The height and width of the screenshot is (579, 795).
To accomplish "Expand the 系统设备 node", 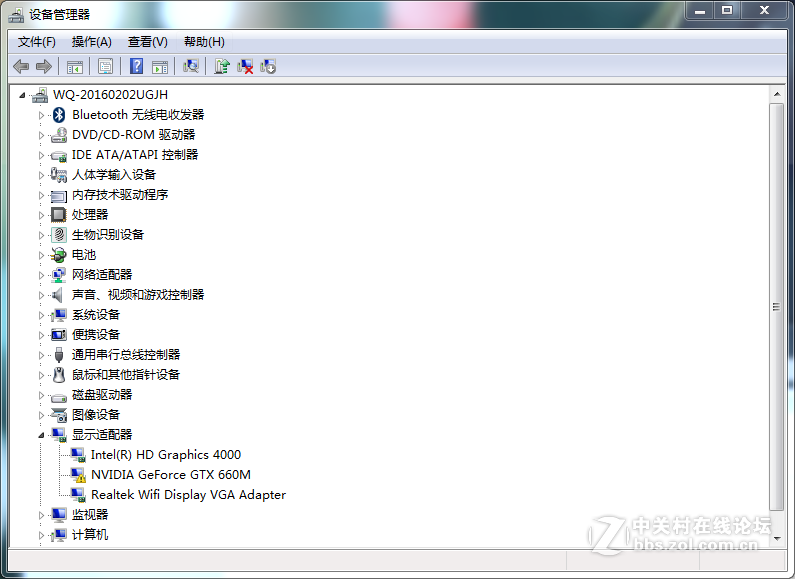I will 41,315.
